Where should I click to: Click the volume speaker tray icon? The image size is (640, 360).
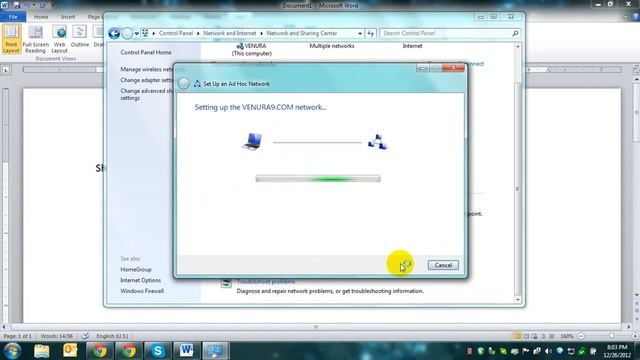coord(548,351)
